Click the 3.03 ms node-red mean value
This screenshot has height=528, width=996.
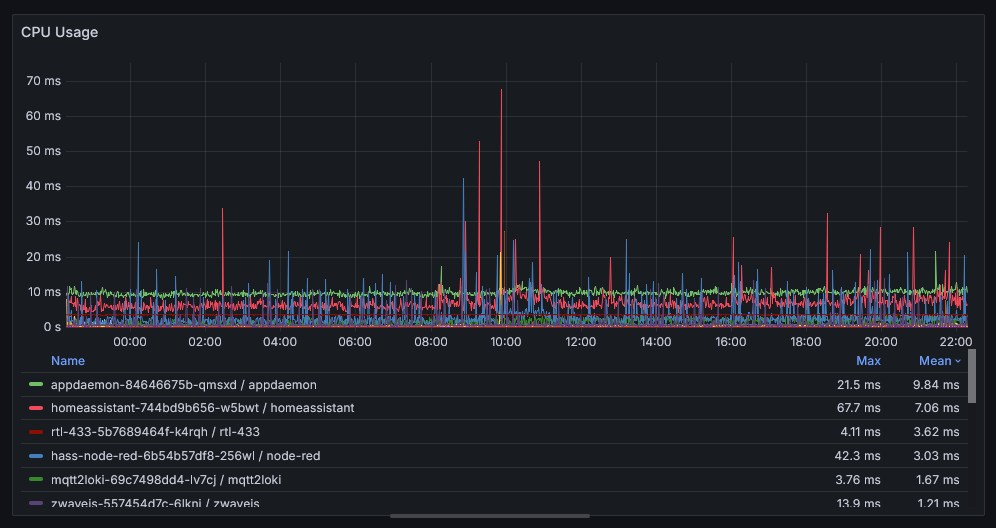click(937, 456)
